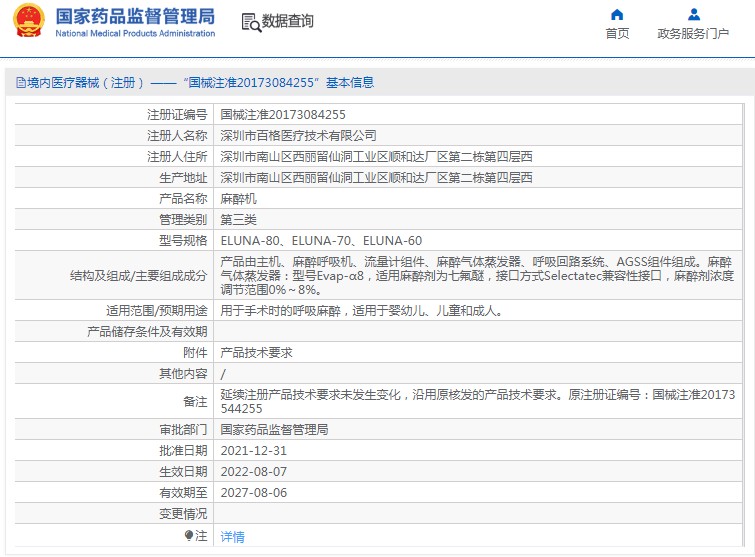Click the lightbulb icon beside 注

click(x=188, y=536)
